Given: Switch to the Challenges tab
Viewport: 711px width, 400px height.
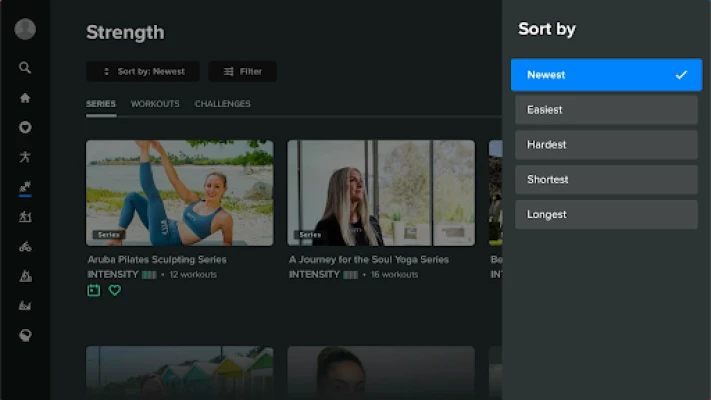Looking at the screenshot, I should 223,104.
